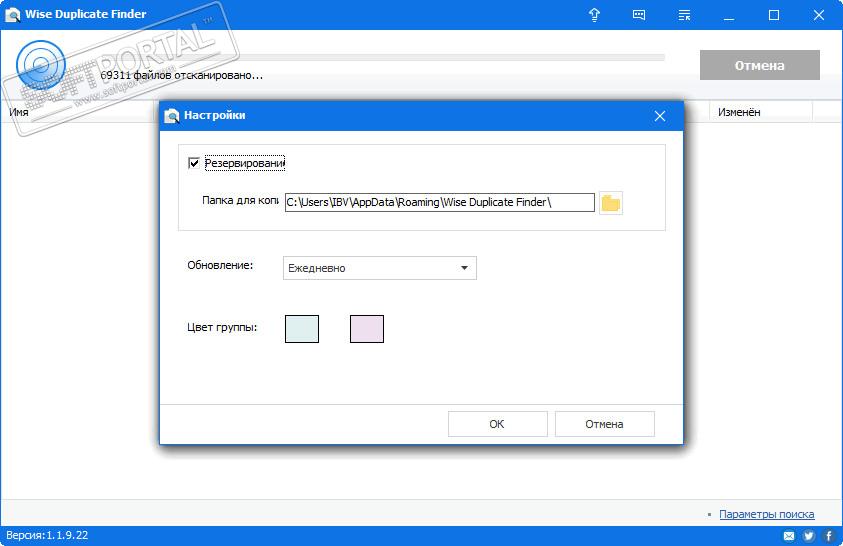The height and width of the screenshot is (546, 843).
Task: Open the Параметры поиска link
Action: [x=767, y=514]
